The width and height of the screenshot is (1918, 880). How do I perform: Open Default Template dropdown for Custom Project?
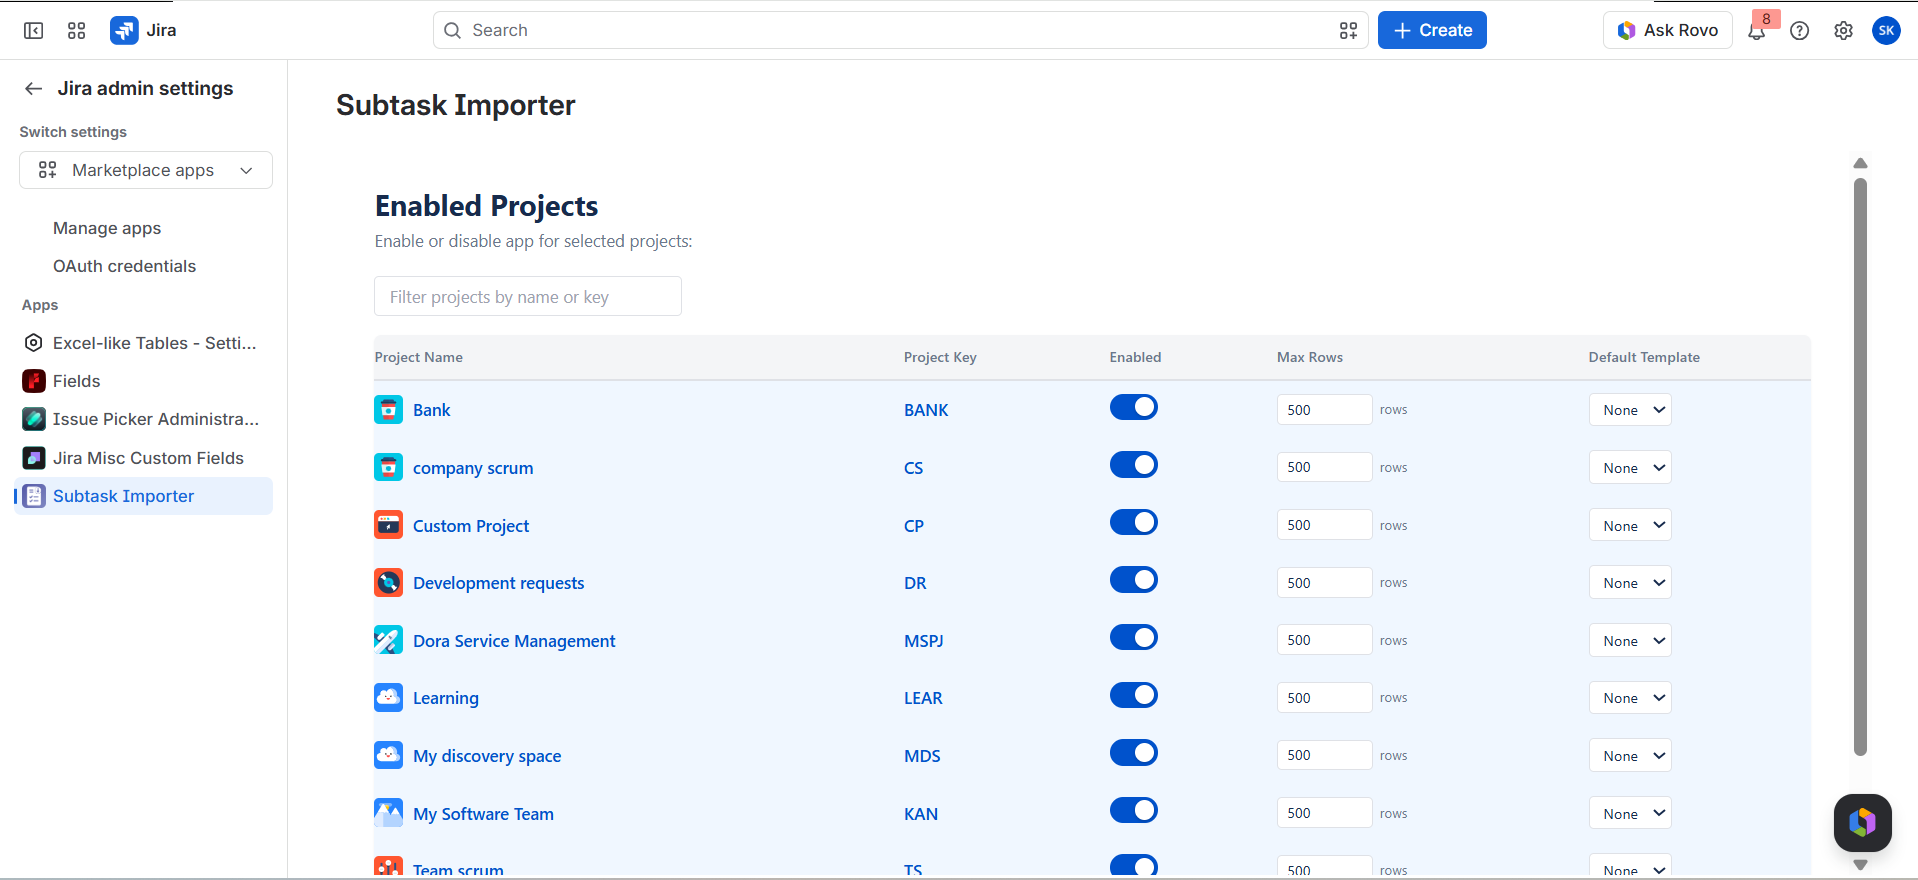coord(1630,526)
